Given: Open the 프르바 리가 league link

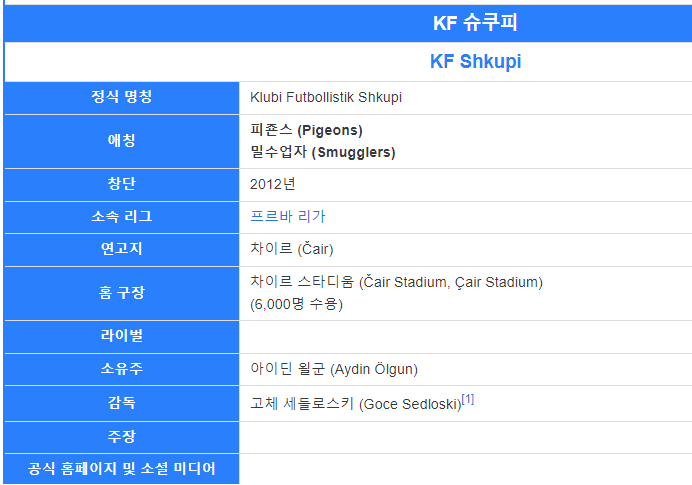Looking at the screenshot, I should tap(288, 216).
